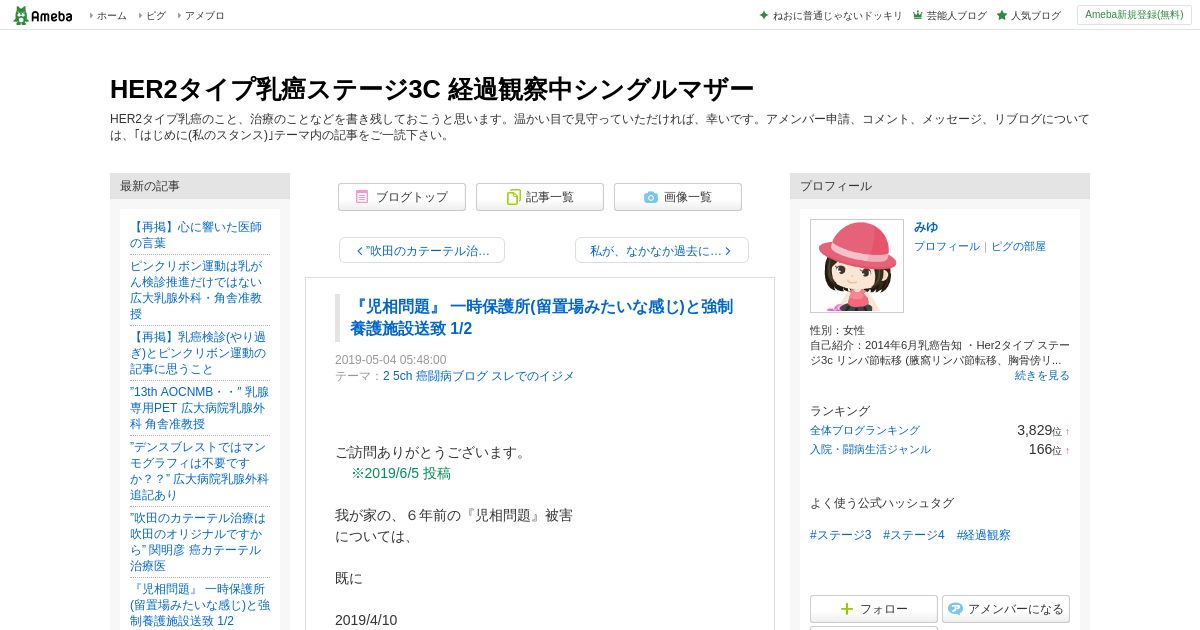Open the 人気ブログ link
Screen dimensions: 1200x630
click(1035, 15)
